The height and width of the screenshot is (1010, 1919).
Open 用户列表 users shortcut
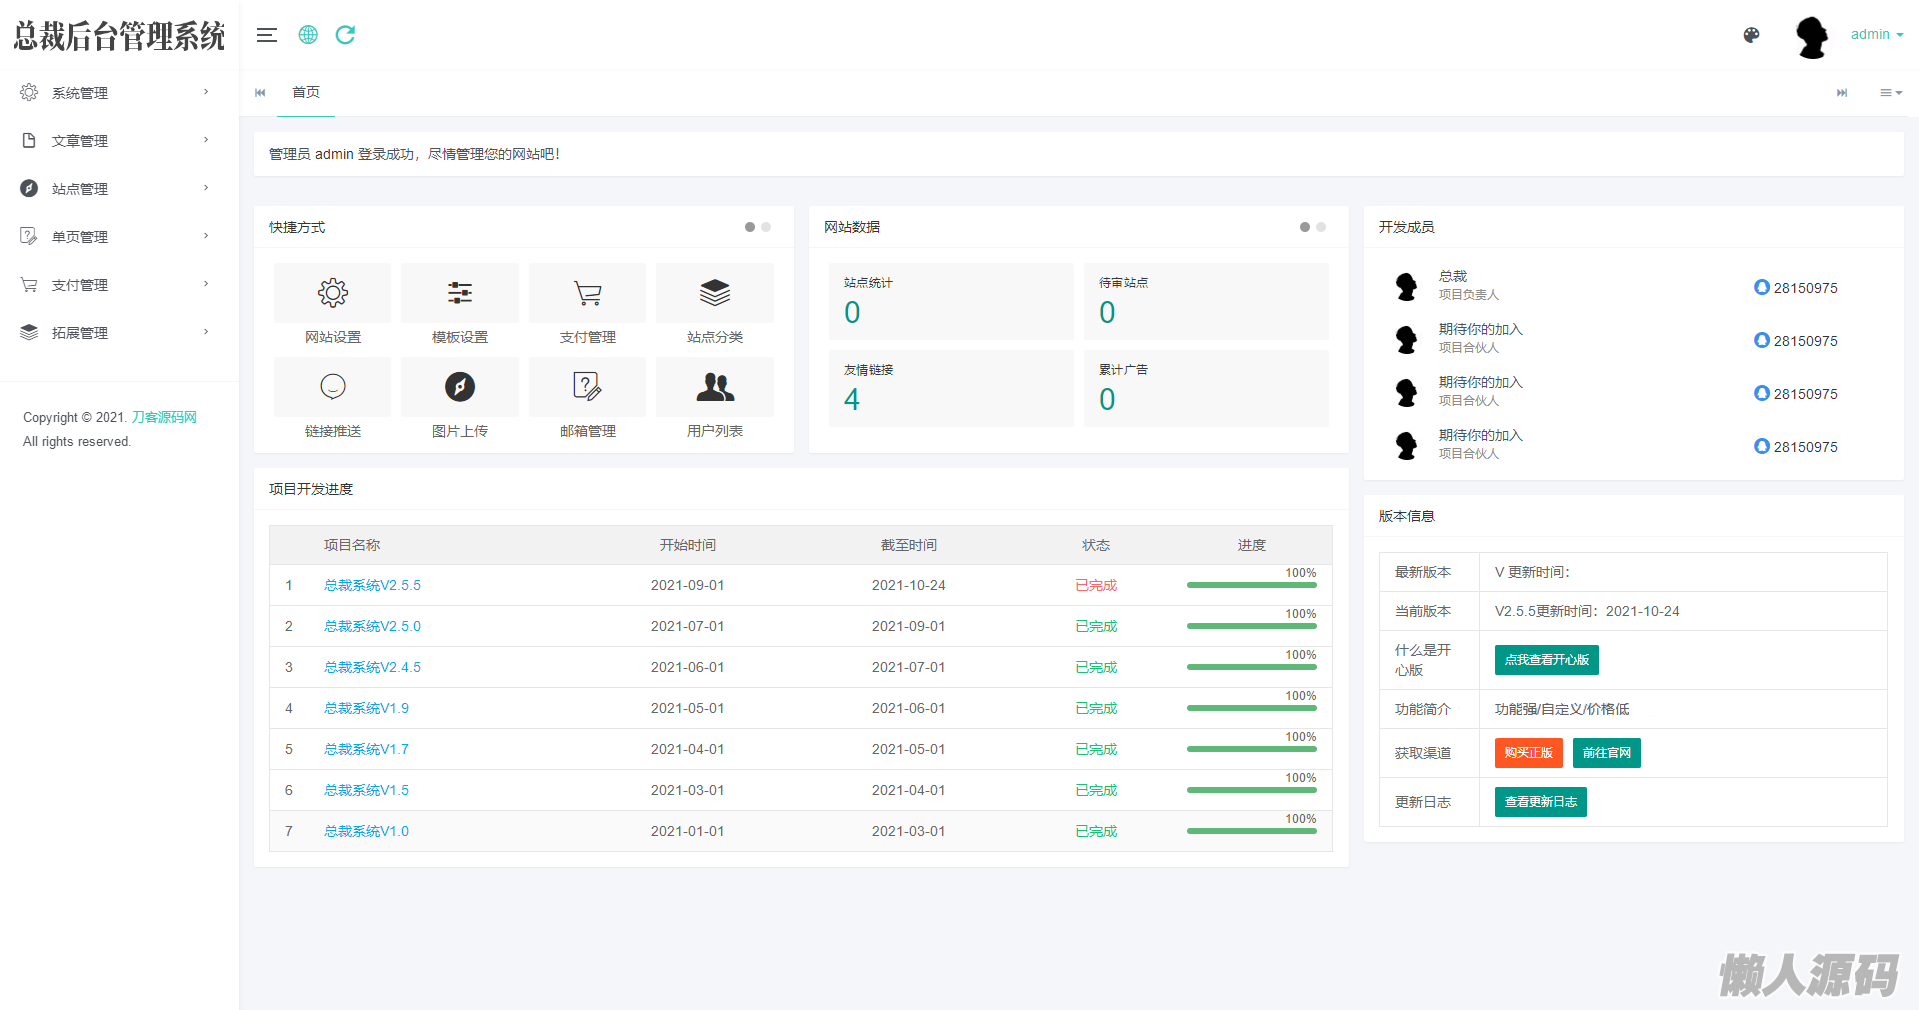[715, 387]
